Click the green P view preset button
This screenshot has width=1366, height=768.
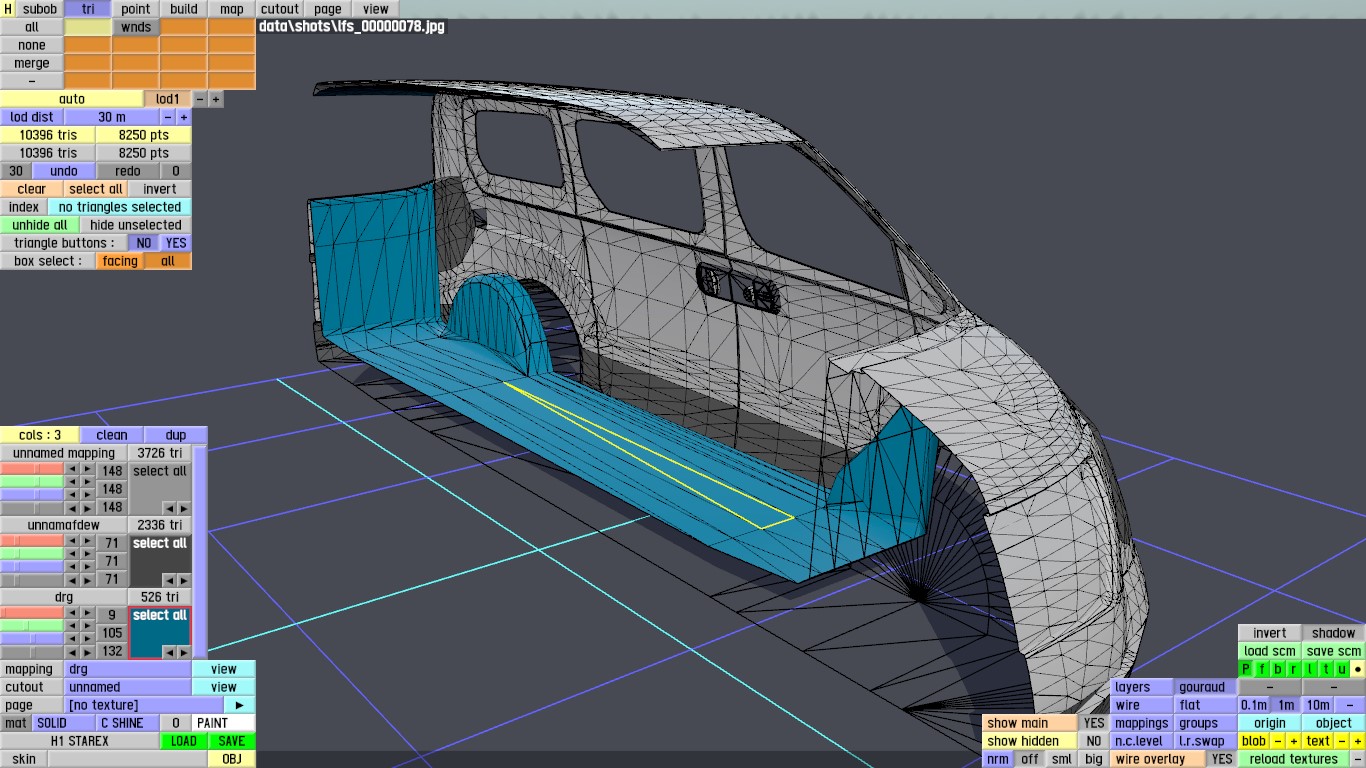[1246, 669]
